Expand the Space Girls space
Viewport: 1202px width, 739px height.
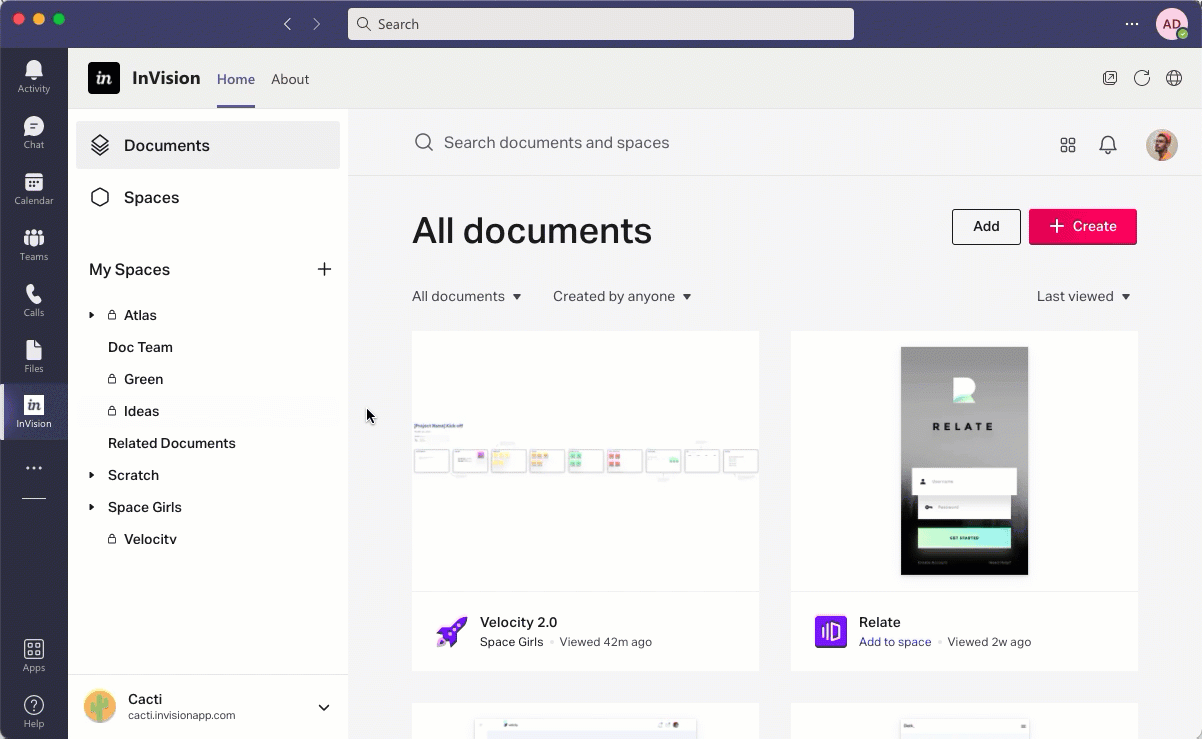tap(91, 507)
